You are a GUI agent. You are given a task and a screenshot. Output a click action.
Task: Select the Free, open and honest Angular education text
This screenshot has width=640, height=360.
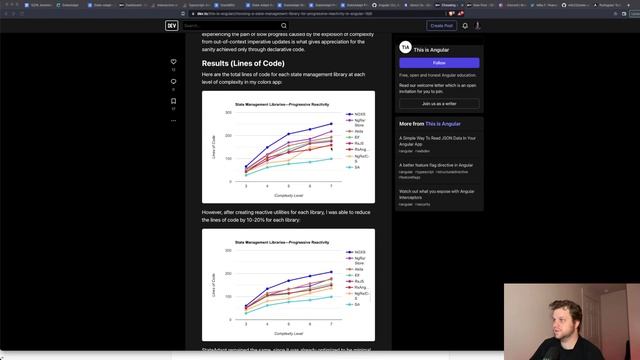click(x=438, y=76)
